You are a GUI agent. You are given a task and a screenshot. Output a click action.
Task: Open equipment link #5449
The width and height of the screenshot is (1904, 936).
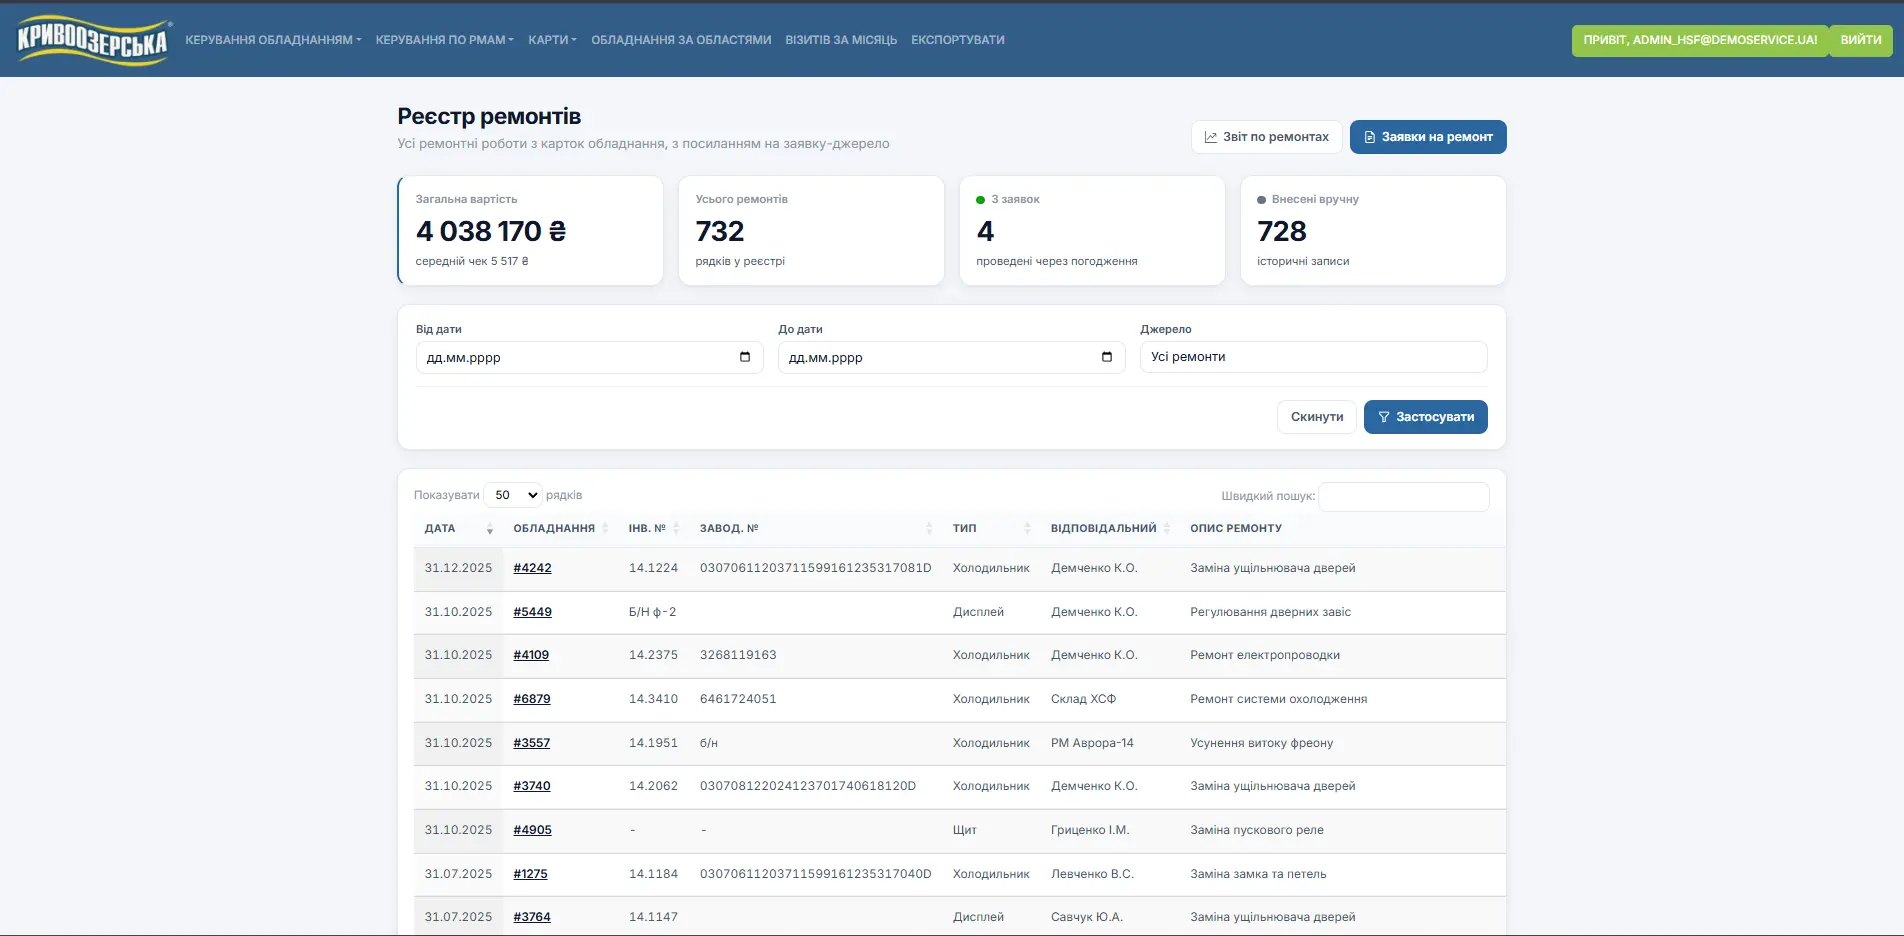click(532, 612)
